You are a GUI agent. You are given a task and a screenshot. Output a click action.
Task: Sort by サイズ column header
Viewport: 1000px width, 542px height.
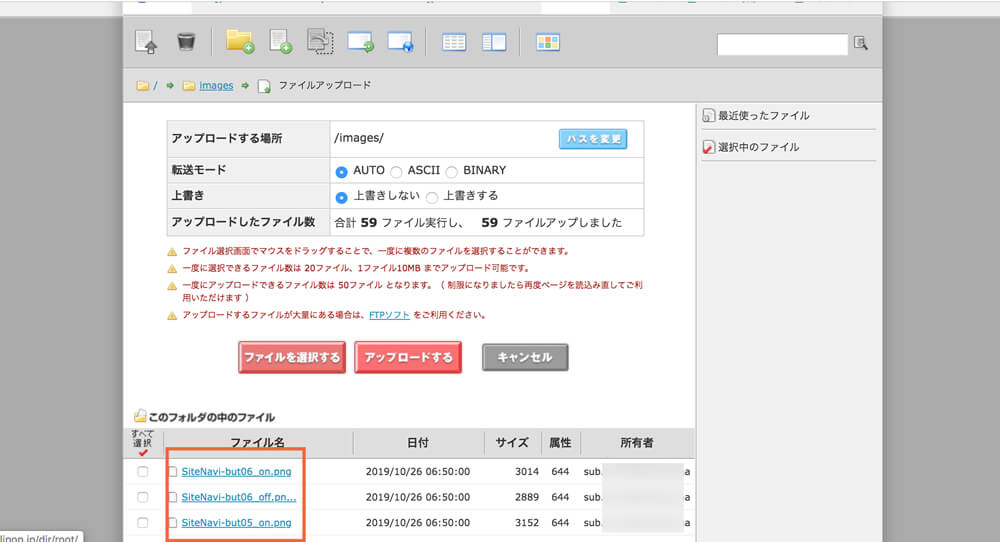click(512, 443)
